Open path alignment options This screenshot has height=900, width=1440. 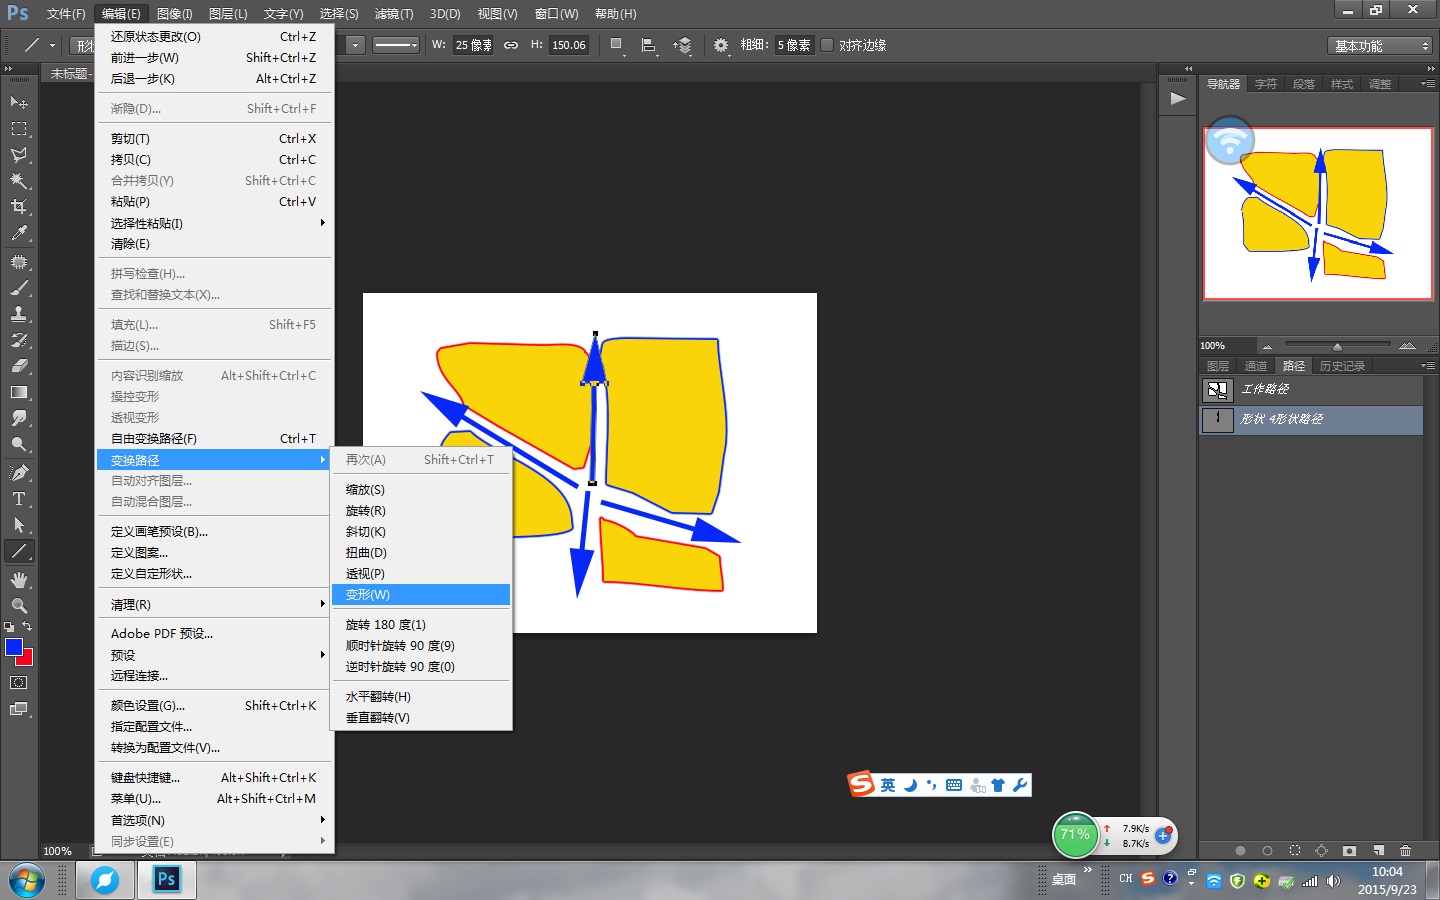(x=649, y=45)
